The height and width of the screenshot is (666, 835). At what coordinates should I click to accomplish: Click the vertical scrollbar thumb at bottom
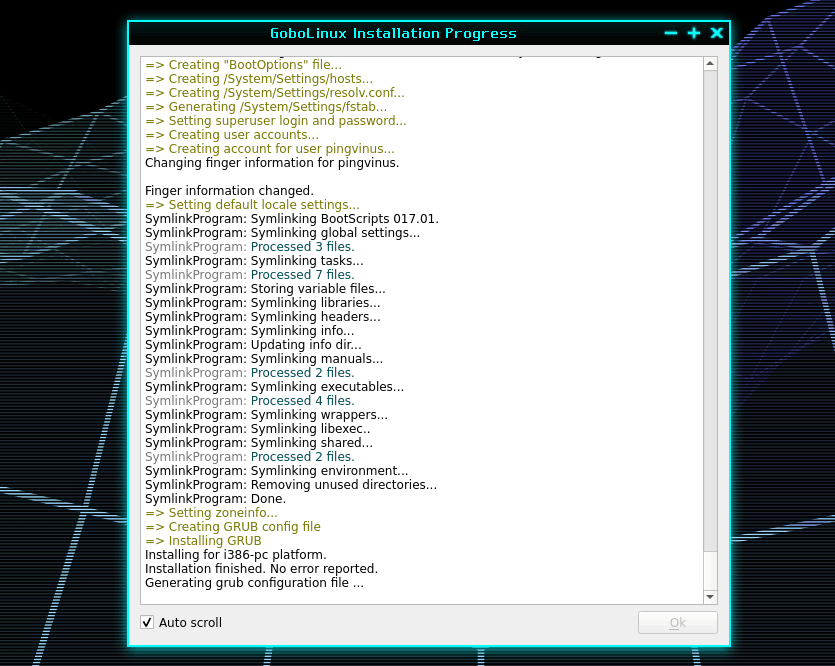710,571
